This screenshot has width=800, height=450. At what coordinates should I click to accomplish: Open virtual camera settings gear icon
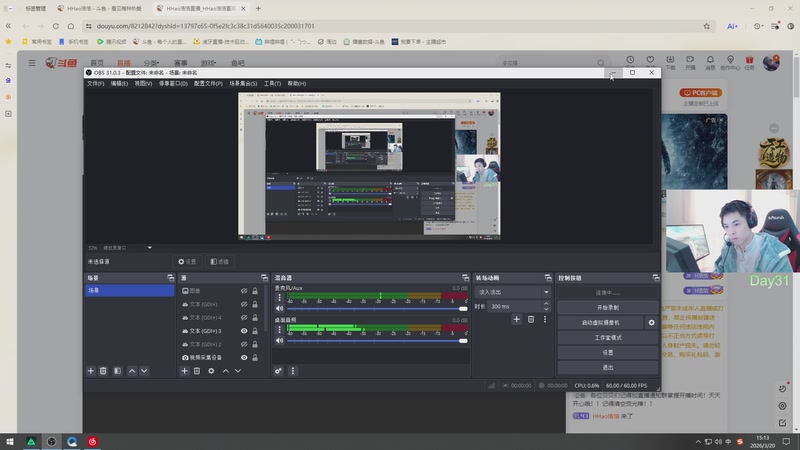click(651, 323)
